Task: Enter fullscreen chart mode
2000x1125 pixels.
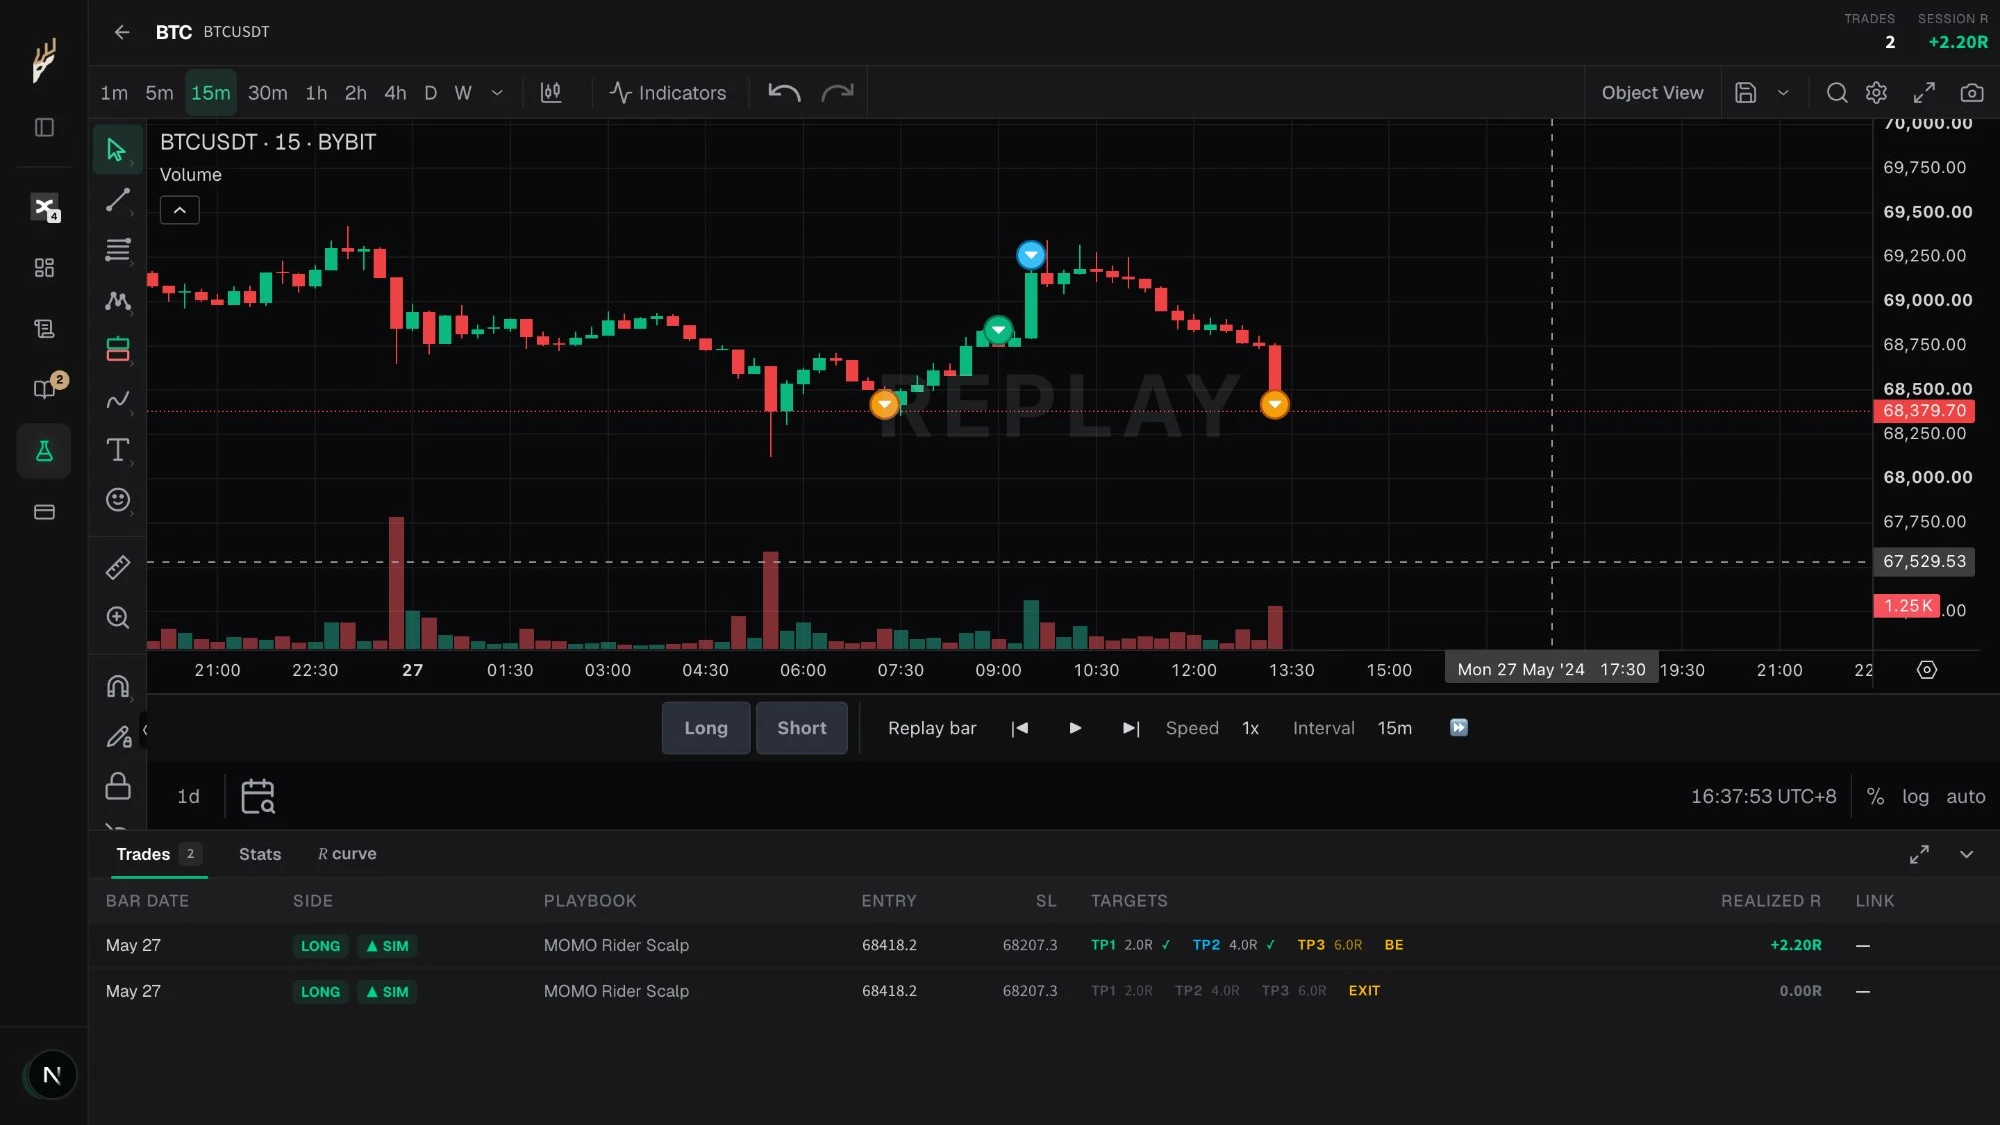Action: point(1924,93)
